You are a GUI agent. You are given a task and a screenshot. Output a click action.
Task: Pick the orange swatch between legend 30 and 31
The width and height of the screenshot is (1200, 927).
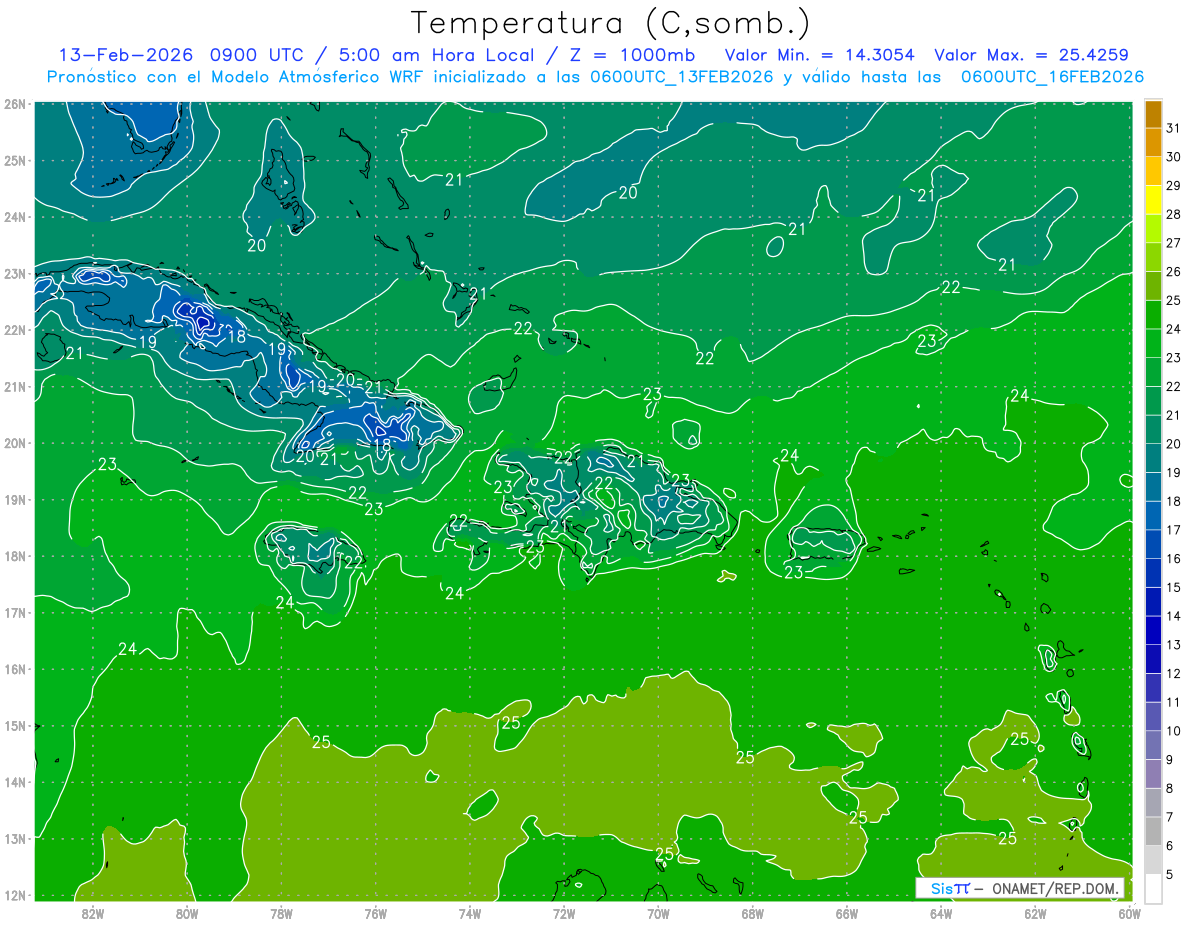click(1154, 141)
